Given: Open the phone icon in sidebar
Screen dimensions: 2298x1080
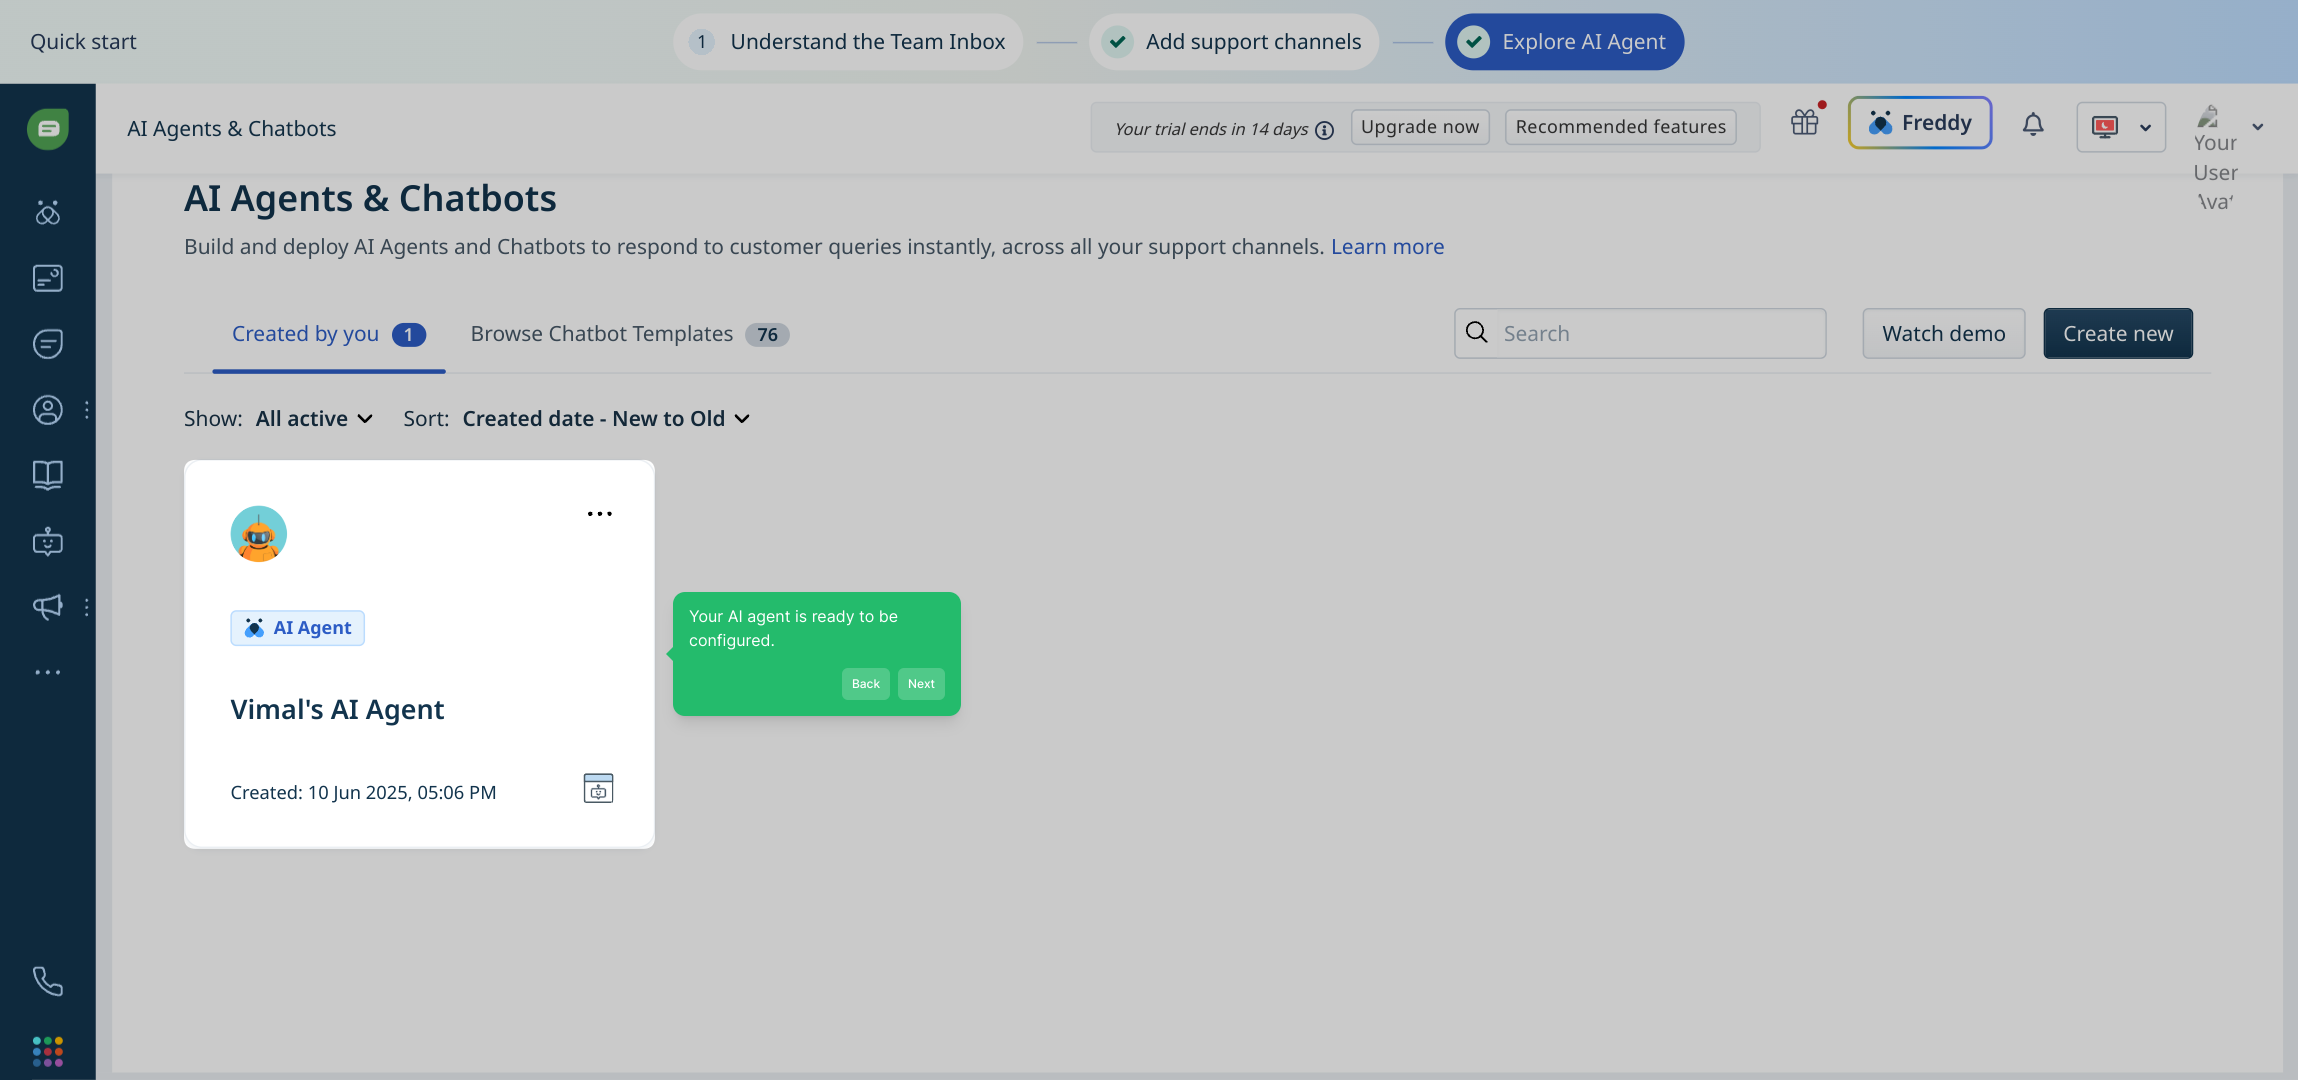Looking at the screenshot, I should [47, 980].
